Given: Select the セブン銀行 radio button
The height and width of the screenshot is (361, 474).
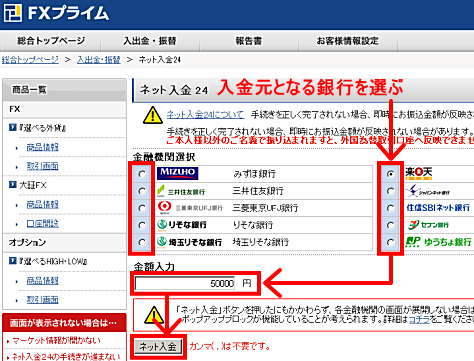Looking at the screenshot, I should 391,225.
